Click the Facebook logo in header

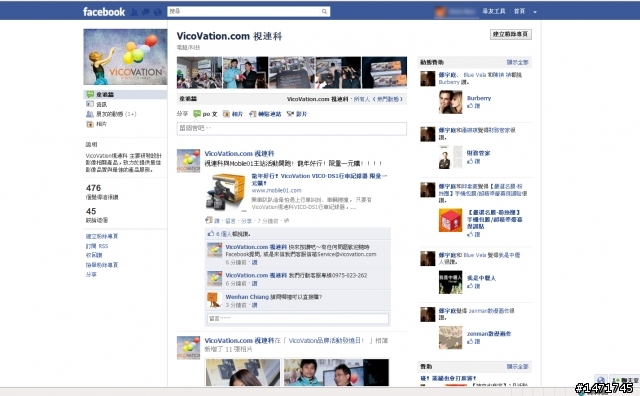pos(104,12)
